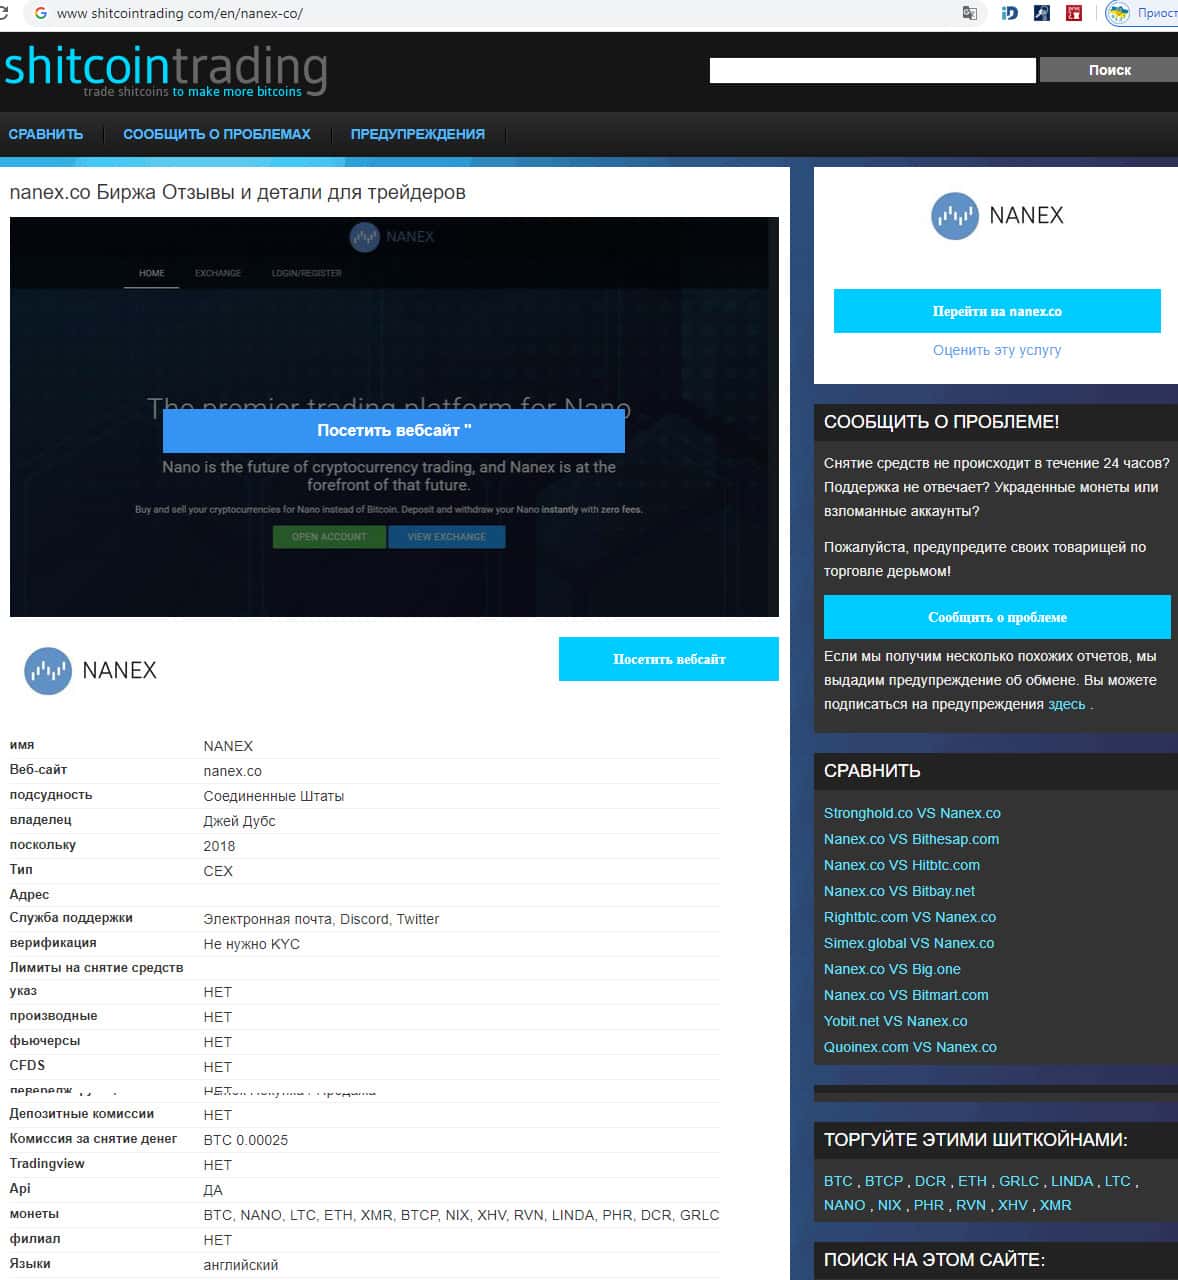Click the XMR coin link
This screenshot has width=1178, height=1280.
pos(1055,1205)
